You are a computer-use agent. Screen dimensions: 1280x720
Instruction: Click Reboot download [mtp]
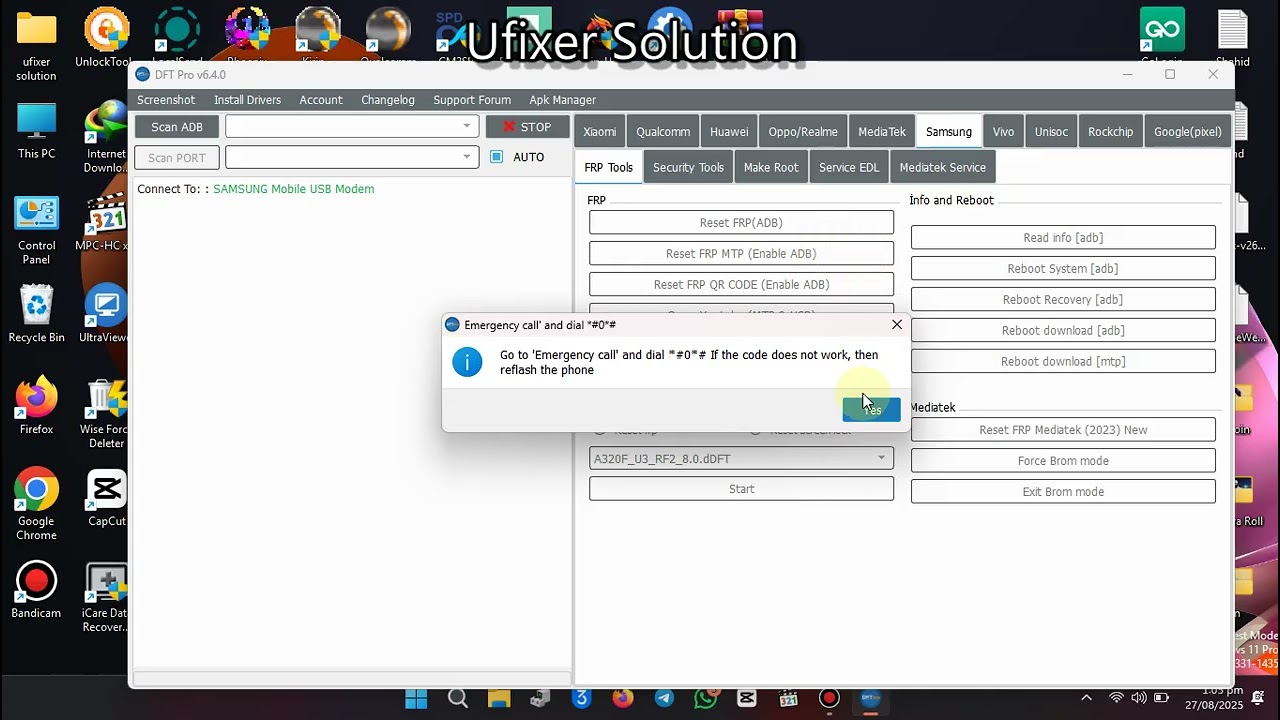(x=1063, y=361)
